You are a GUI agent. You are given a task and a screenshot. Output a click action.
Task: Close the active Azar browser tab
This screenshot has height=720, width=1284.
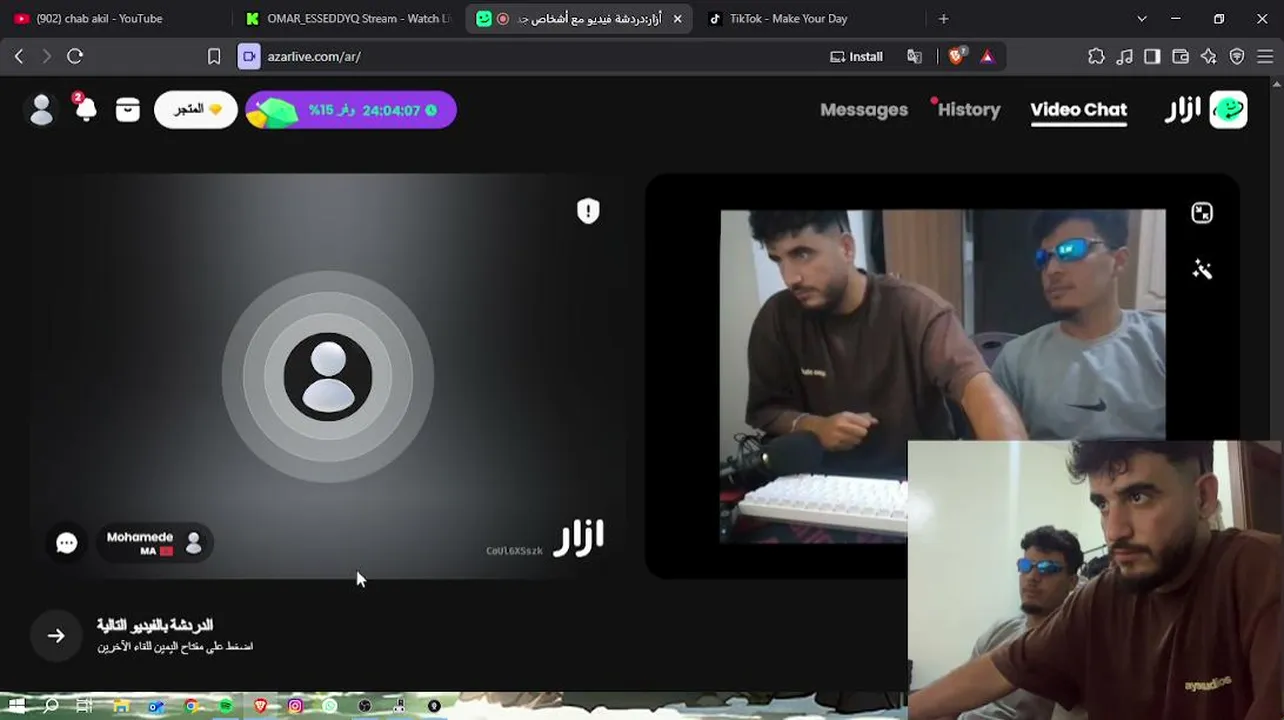click(x=677, y=19)
